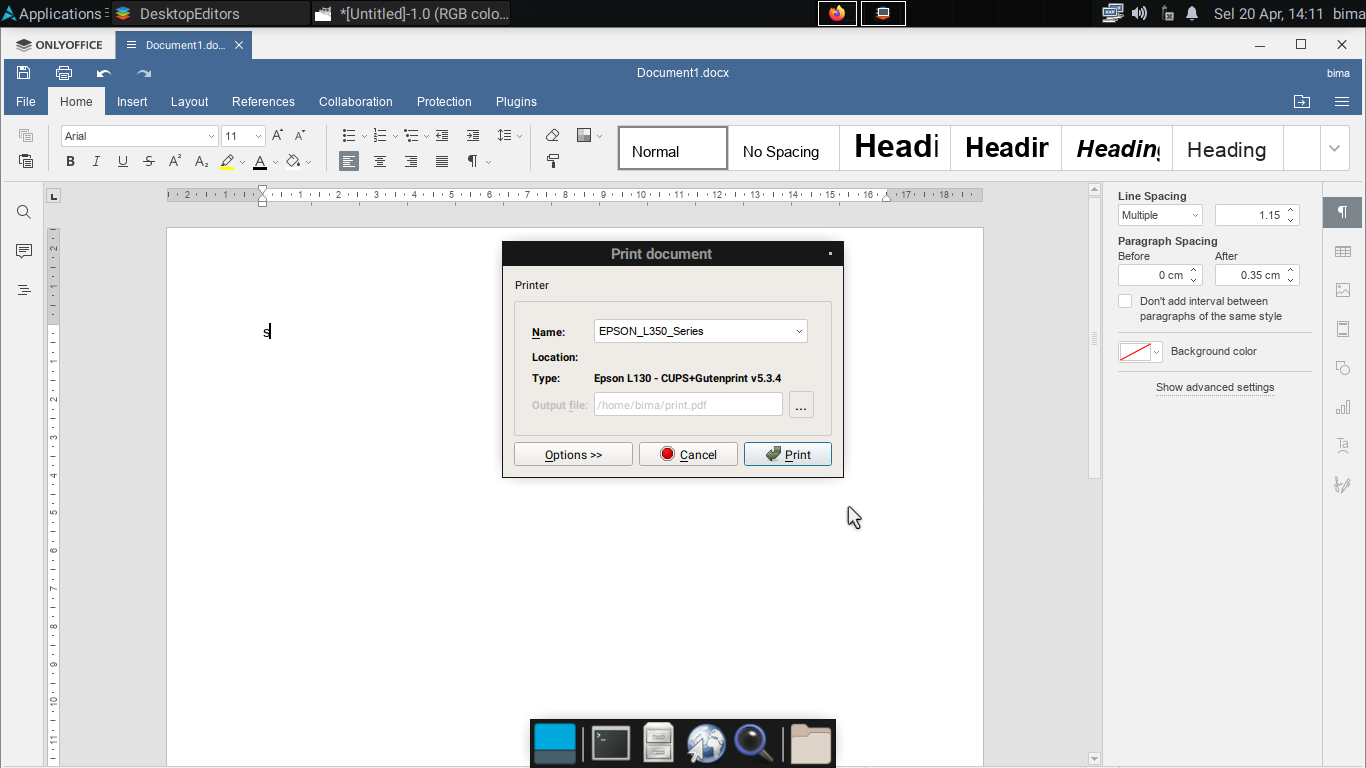Align text center
Image resolution: width=1366 pixels, height=768 pixels.
pyautogui.click(x=380, y=161)
